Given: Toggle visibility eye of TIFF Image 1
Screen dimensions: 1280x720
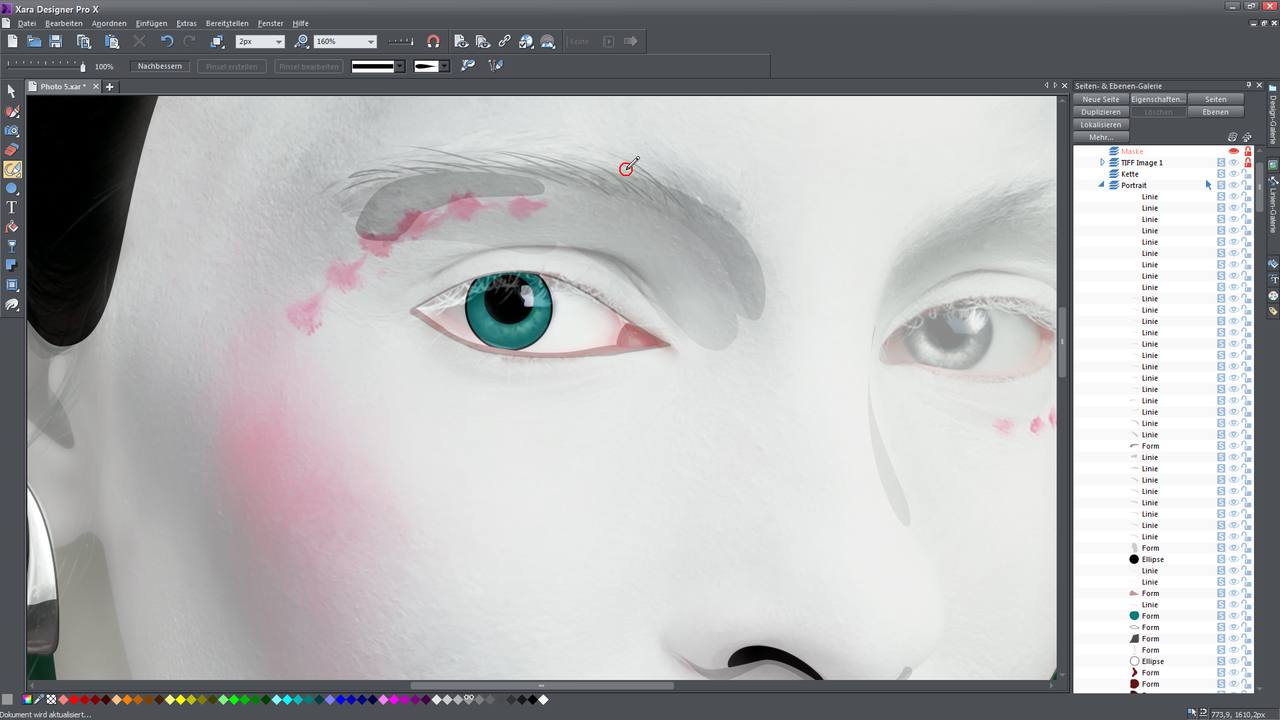Looking at the screenshot, I should click(1234, 162).
